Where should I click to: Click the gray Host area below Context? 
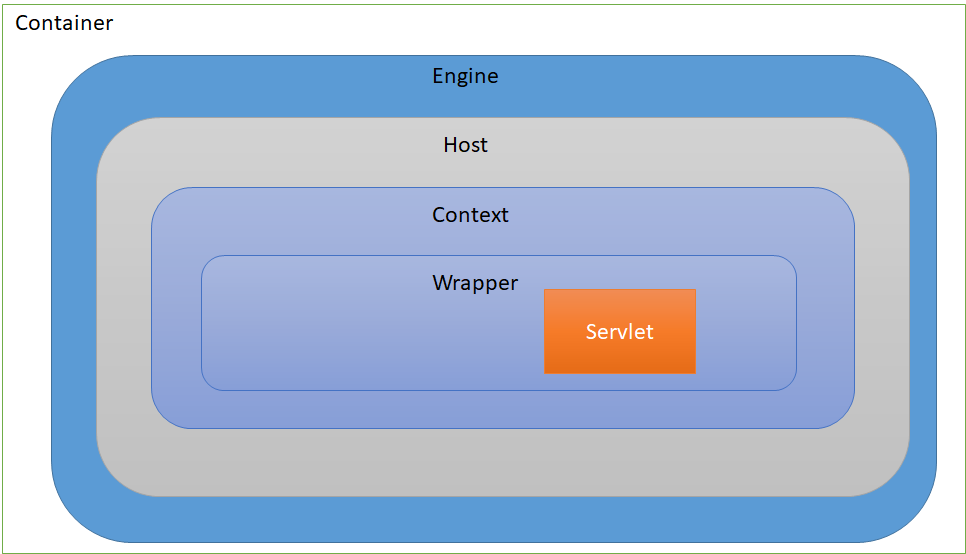point(503,462)
